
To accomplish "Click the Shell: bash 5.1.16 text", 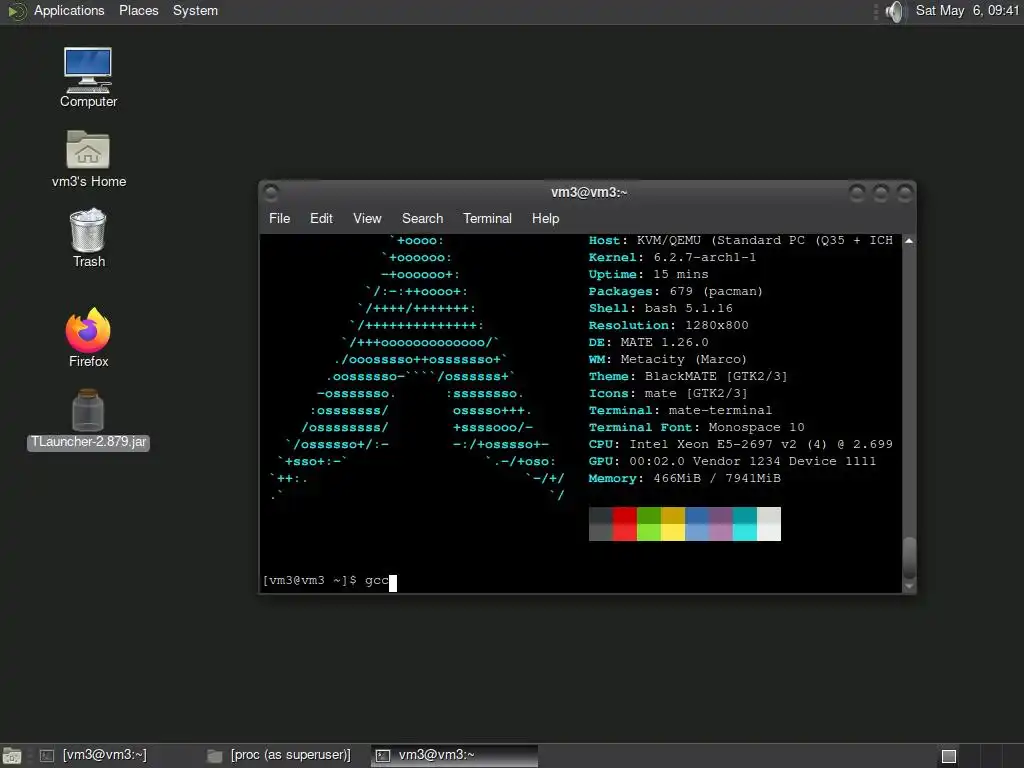I will click(x=660, y=308).
